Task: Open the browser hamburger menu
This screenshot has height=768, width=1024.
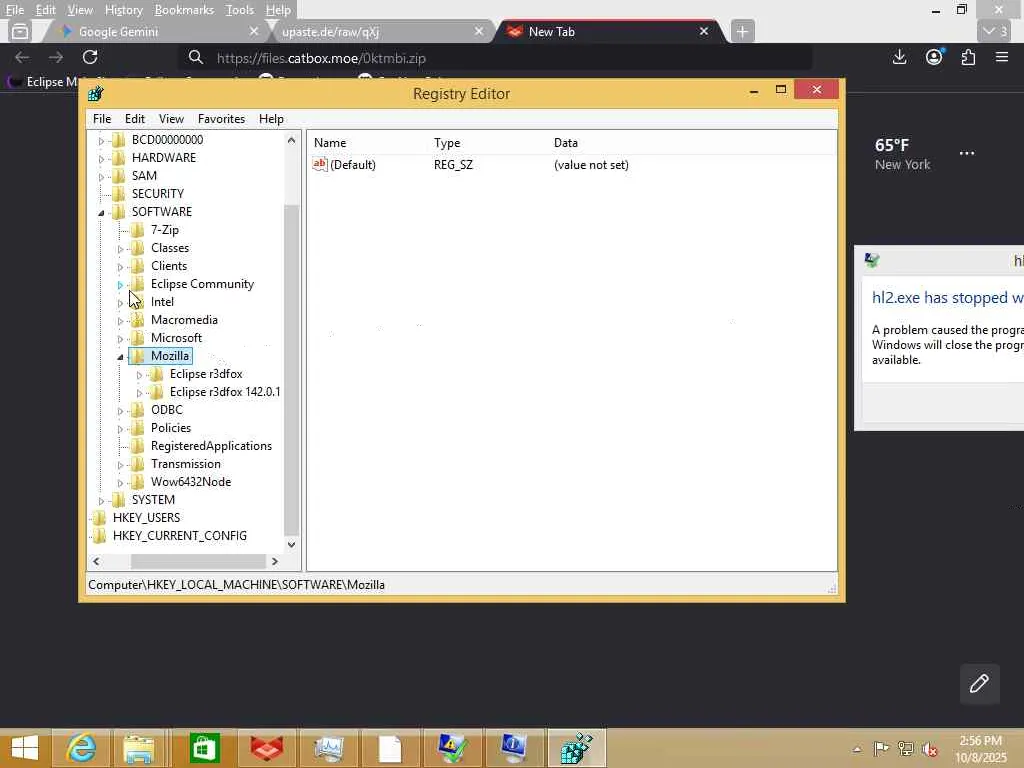Action: pos(1002,57)
